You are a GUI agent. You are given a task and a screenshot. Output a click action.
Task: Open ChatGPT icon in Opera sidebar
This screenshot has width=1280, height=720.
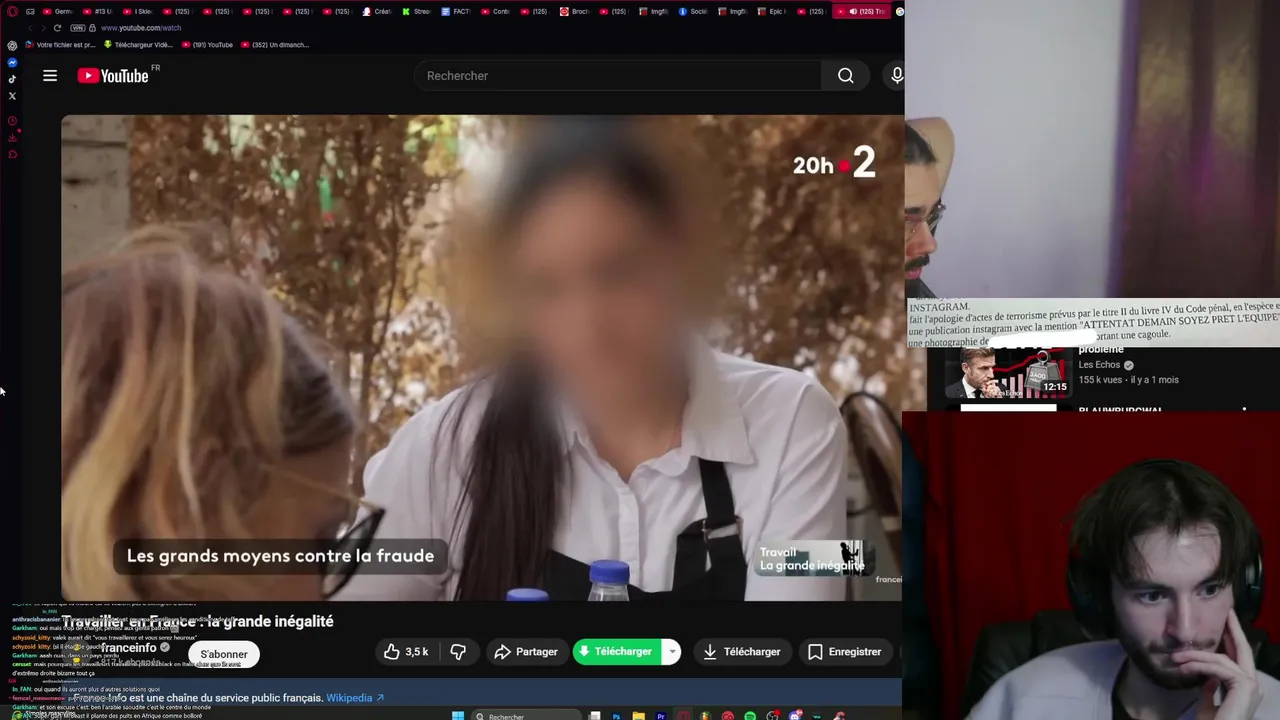12,45
